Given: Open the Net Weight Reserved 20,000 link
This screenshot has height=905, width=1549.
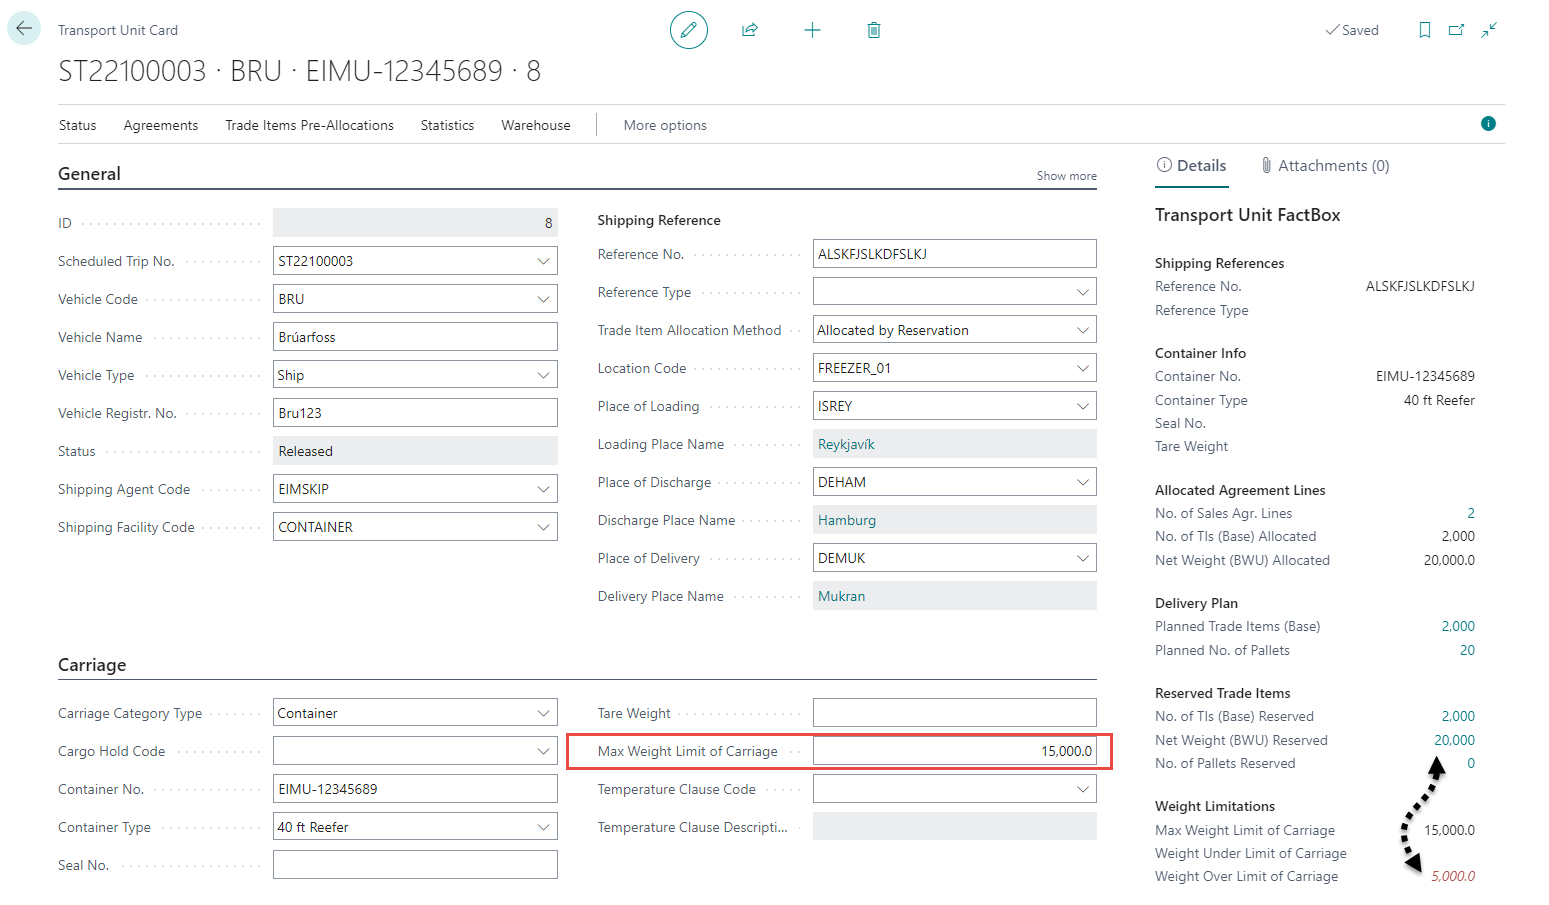Looking at the screenshot, I should click(x=1454, y=740).
